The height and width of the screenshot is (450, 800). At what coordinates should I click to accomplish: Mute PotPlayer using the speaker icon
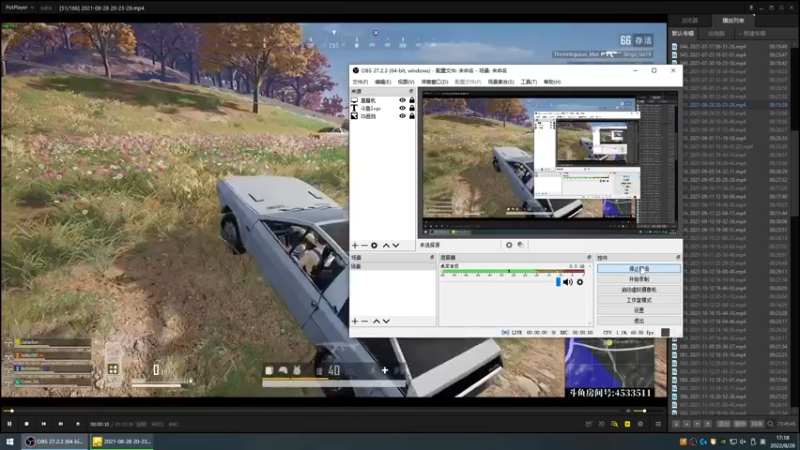coord(629,411)
